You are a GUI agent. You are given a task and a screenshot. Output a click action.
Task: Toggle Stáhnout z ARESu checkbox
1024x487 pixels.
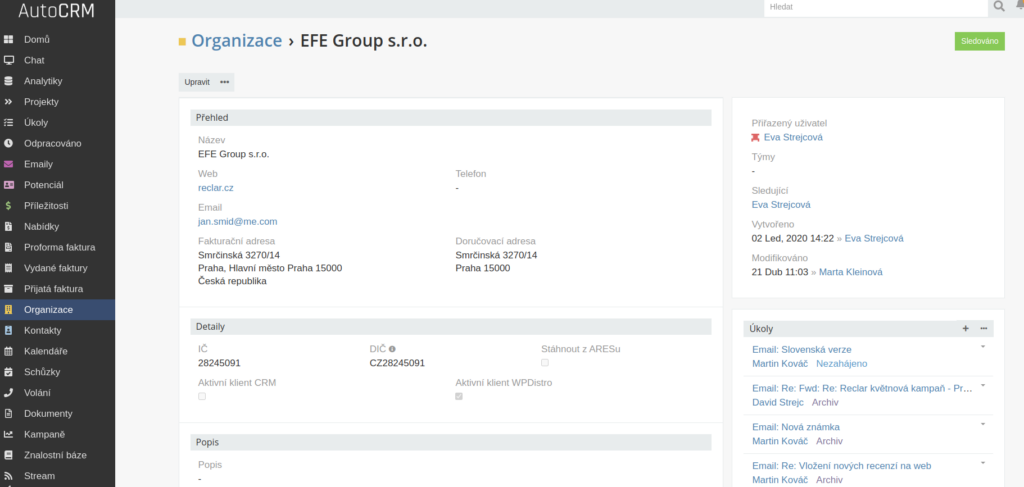(x=545, y=362)
